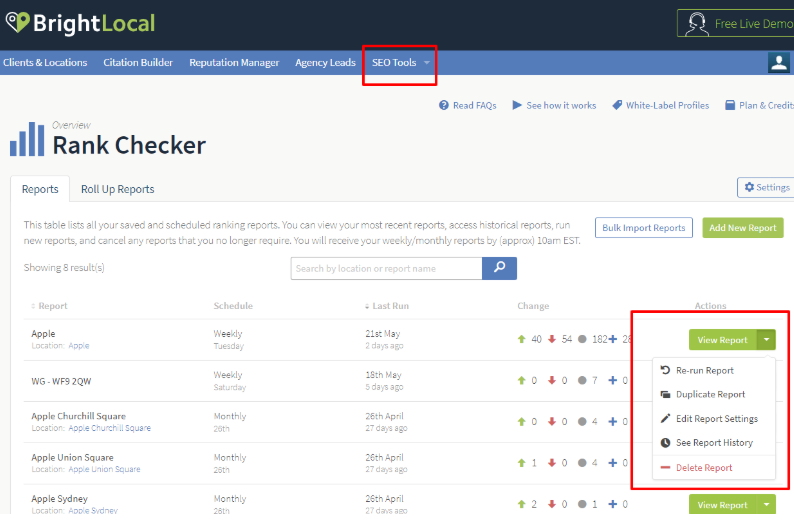The image size is (794, 530).
Task: Click blue plus icon in Apple row
Action: click(613, 339)
